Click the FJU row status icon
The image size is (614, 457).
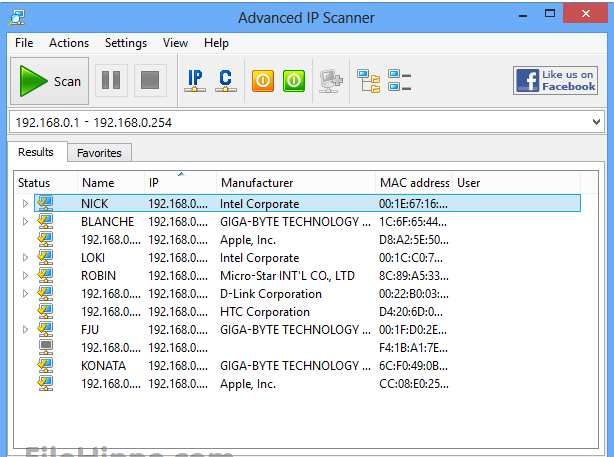[x=45, y=329]
